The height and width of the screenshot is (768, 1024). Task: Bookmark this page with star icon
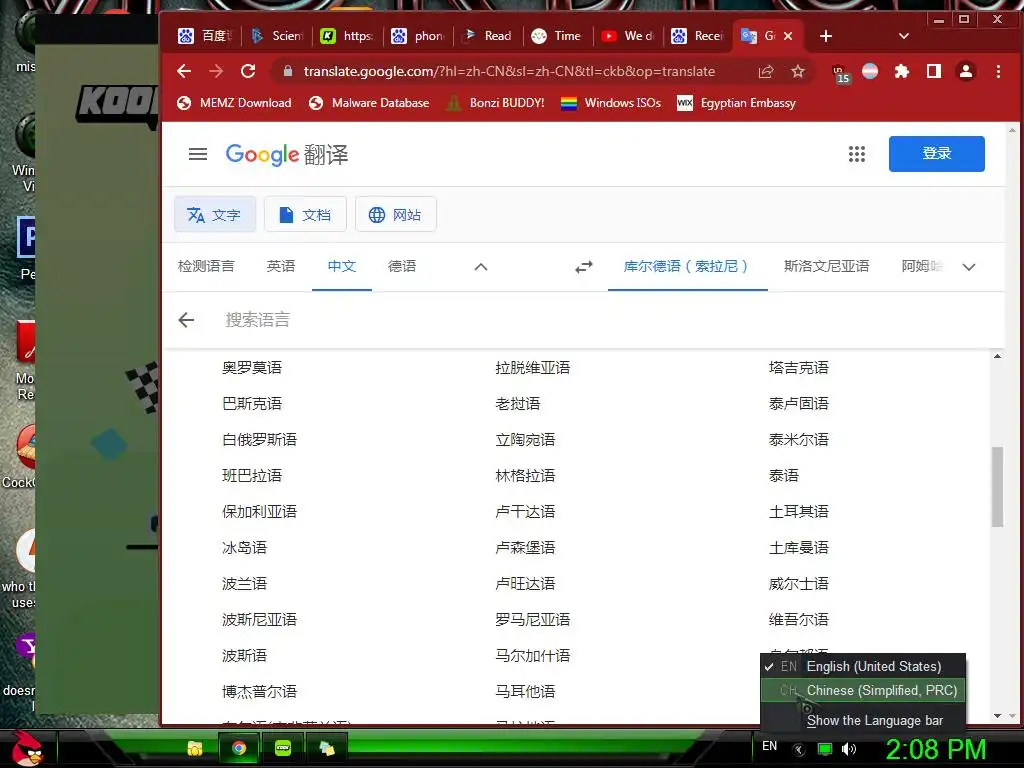coord(797,71)
